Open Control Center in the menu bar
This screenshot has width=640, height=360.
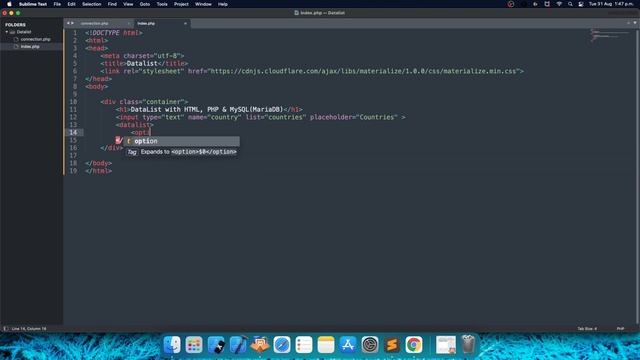[581, 4]
